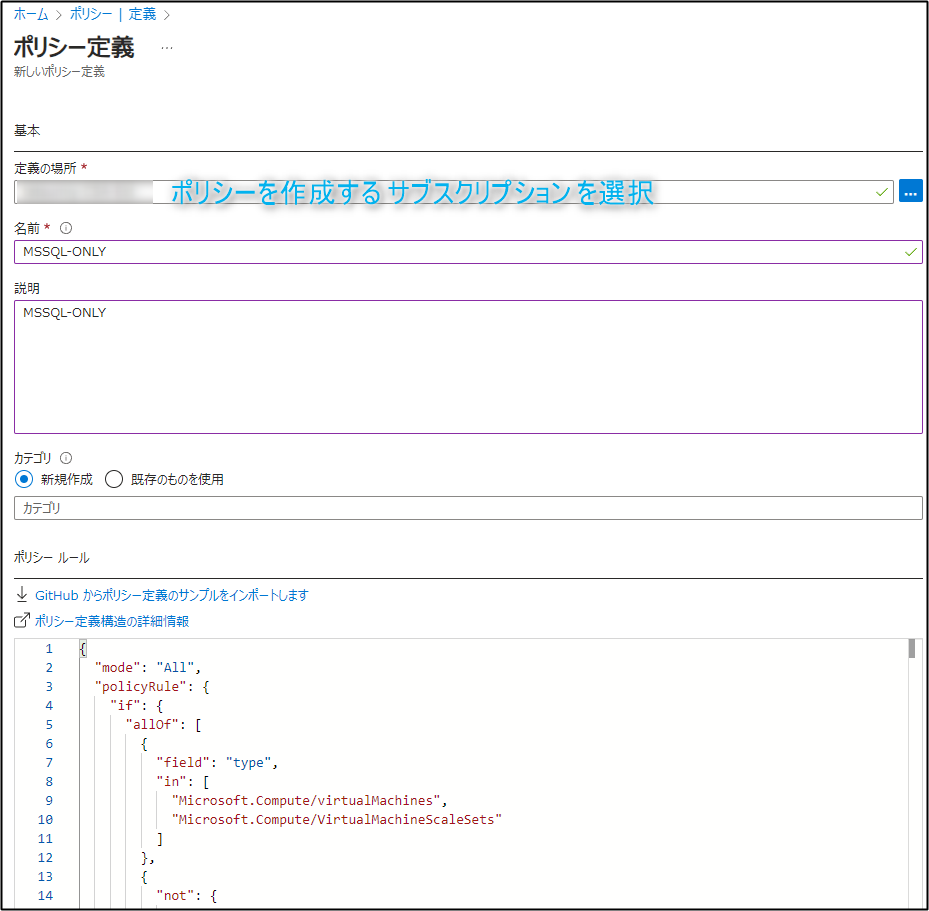Click the "in": [ line in the editor

pos(182,781)
